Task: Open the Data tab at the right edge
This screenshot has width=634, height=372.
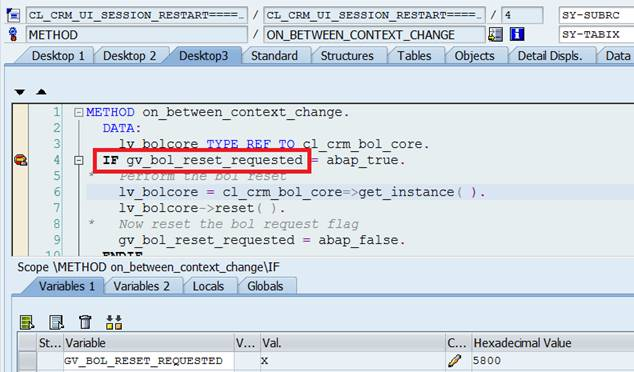Action: coord(617,56)
